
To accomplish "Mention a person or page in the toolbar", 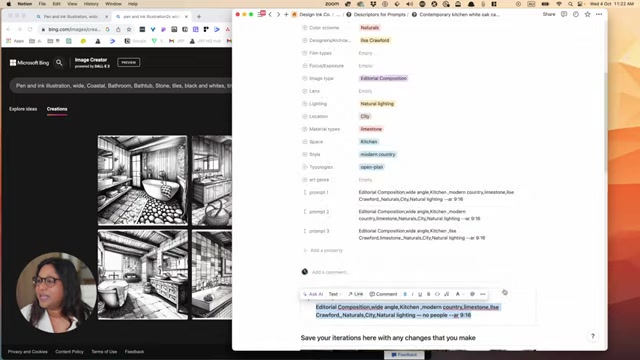I will coord(472,294).
